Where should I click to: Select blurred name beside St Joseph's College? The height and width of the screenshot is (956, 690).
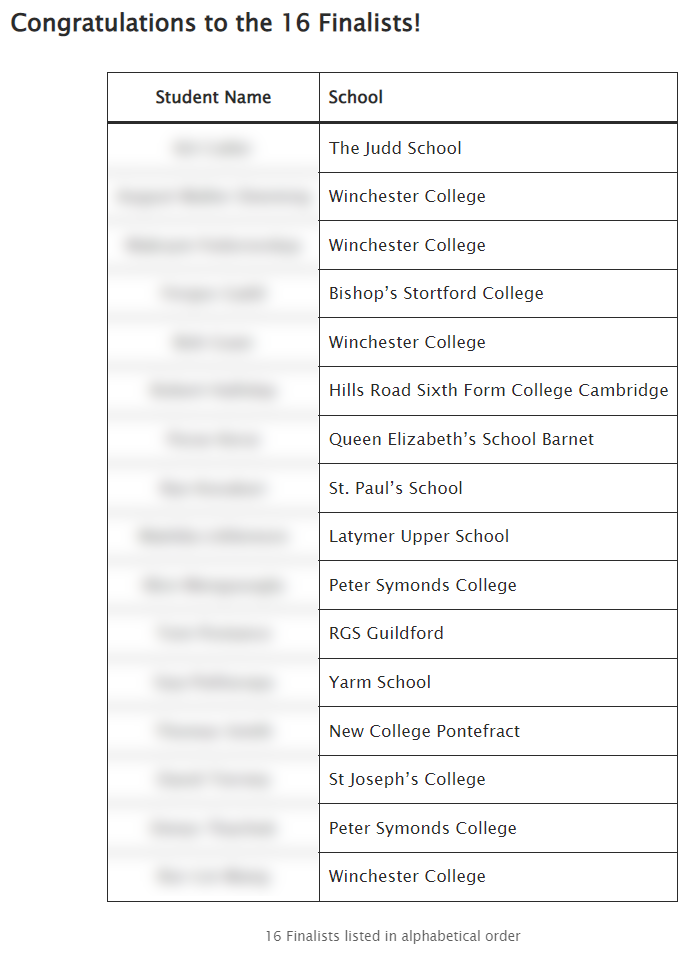(213, 779)
